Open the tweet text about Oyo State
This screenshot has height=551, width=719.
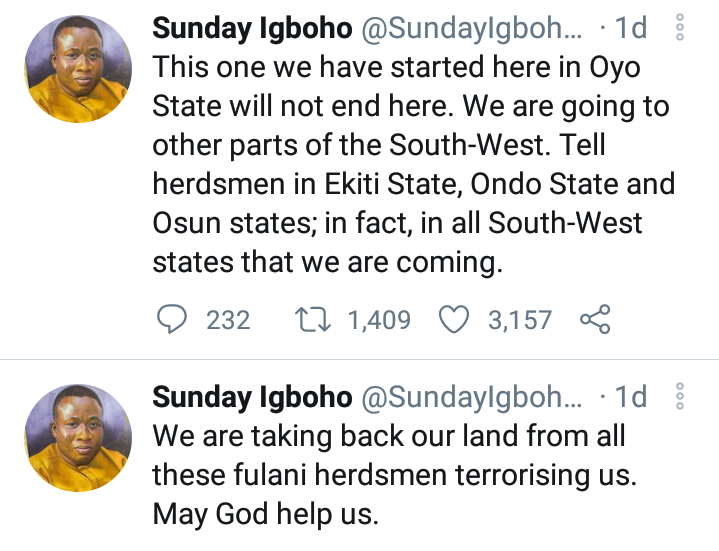(x=414, y=164)
